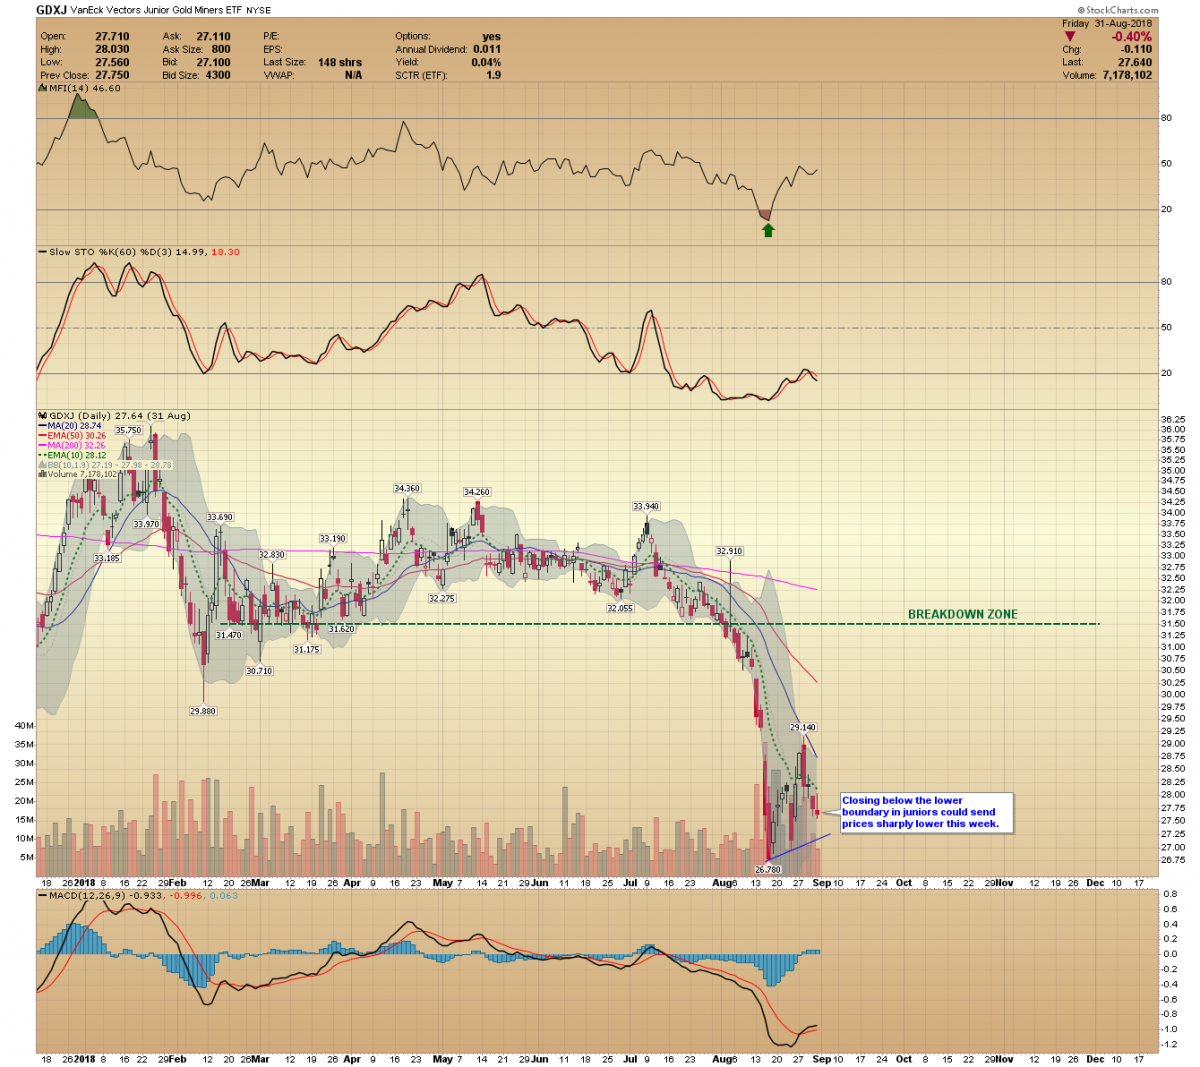Click the green up arrow on MFI panel

point(768,230)
